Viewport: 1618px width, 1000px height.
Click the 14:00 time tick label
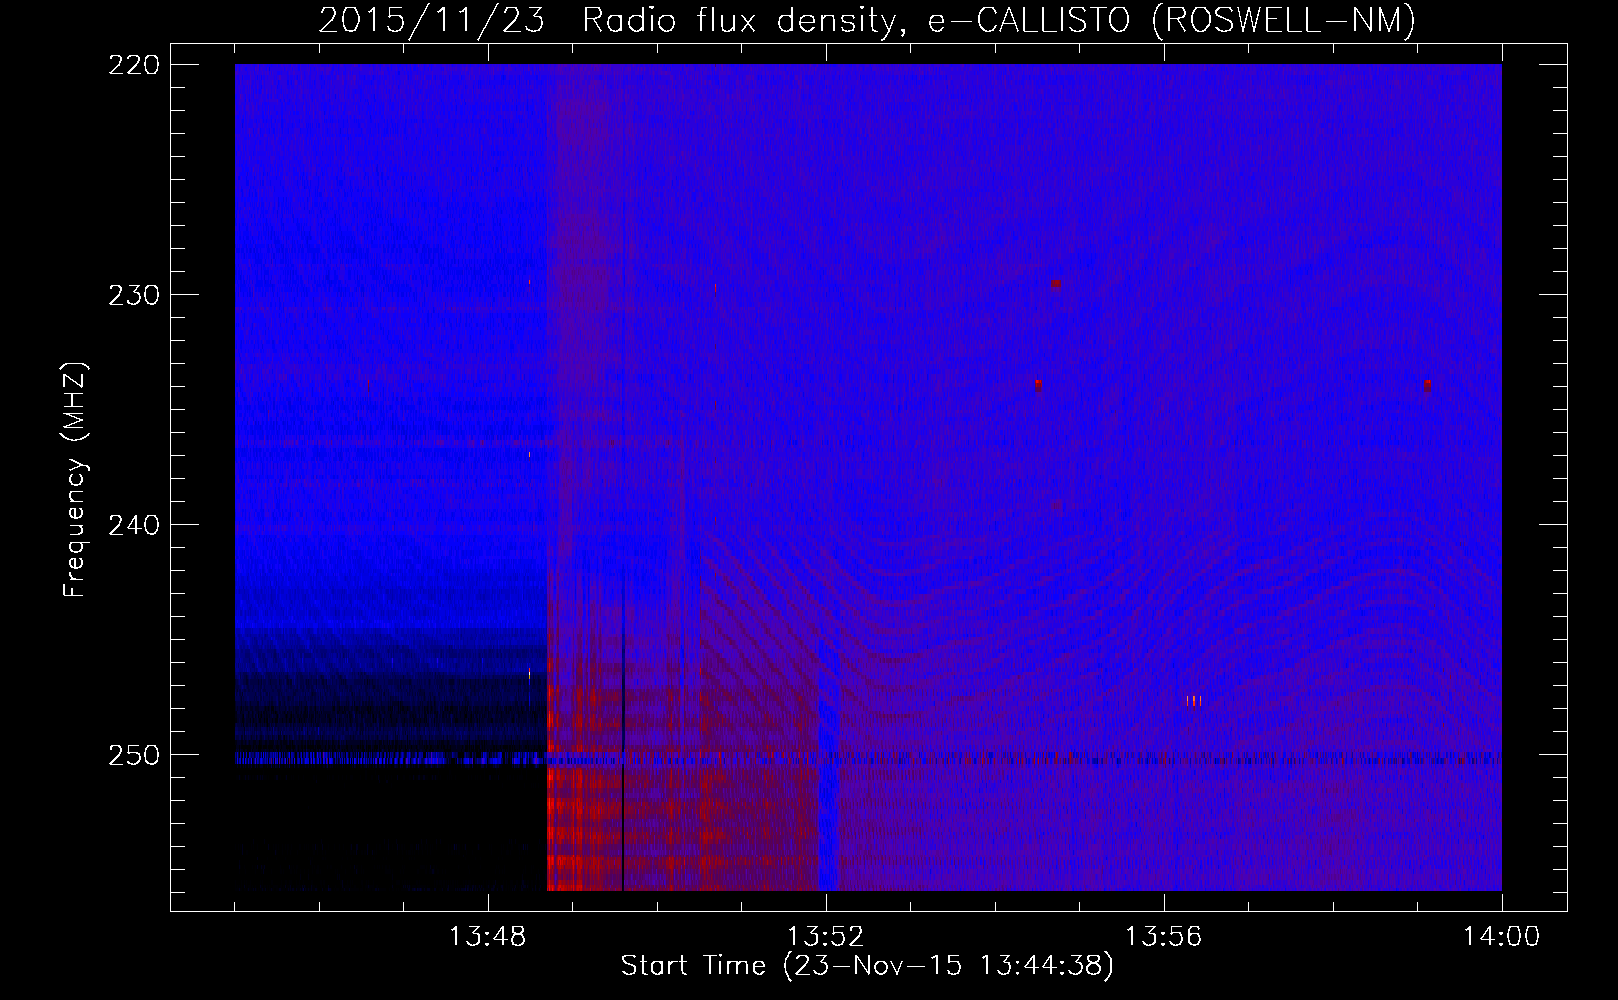click(1502, 937)
